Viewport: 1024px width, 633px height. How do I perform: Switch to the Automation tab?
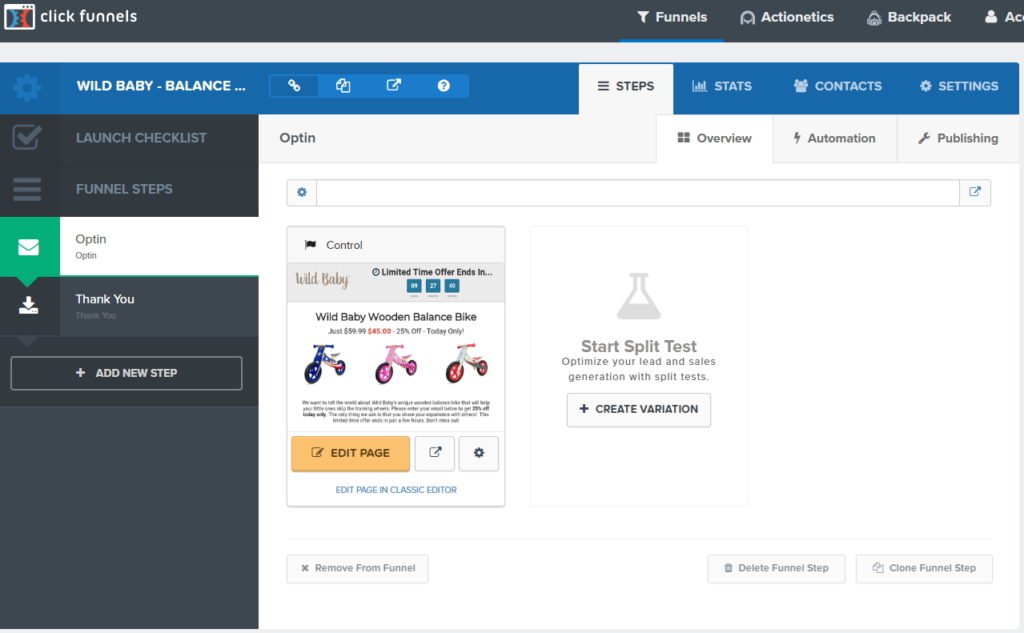[x=834, y=139]
